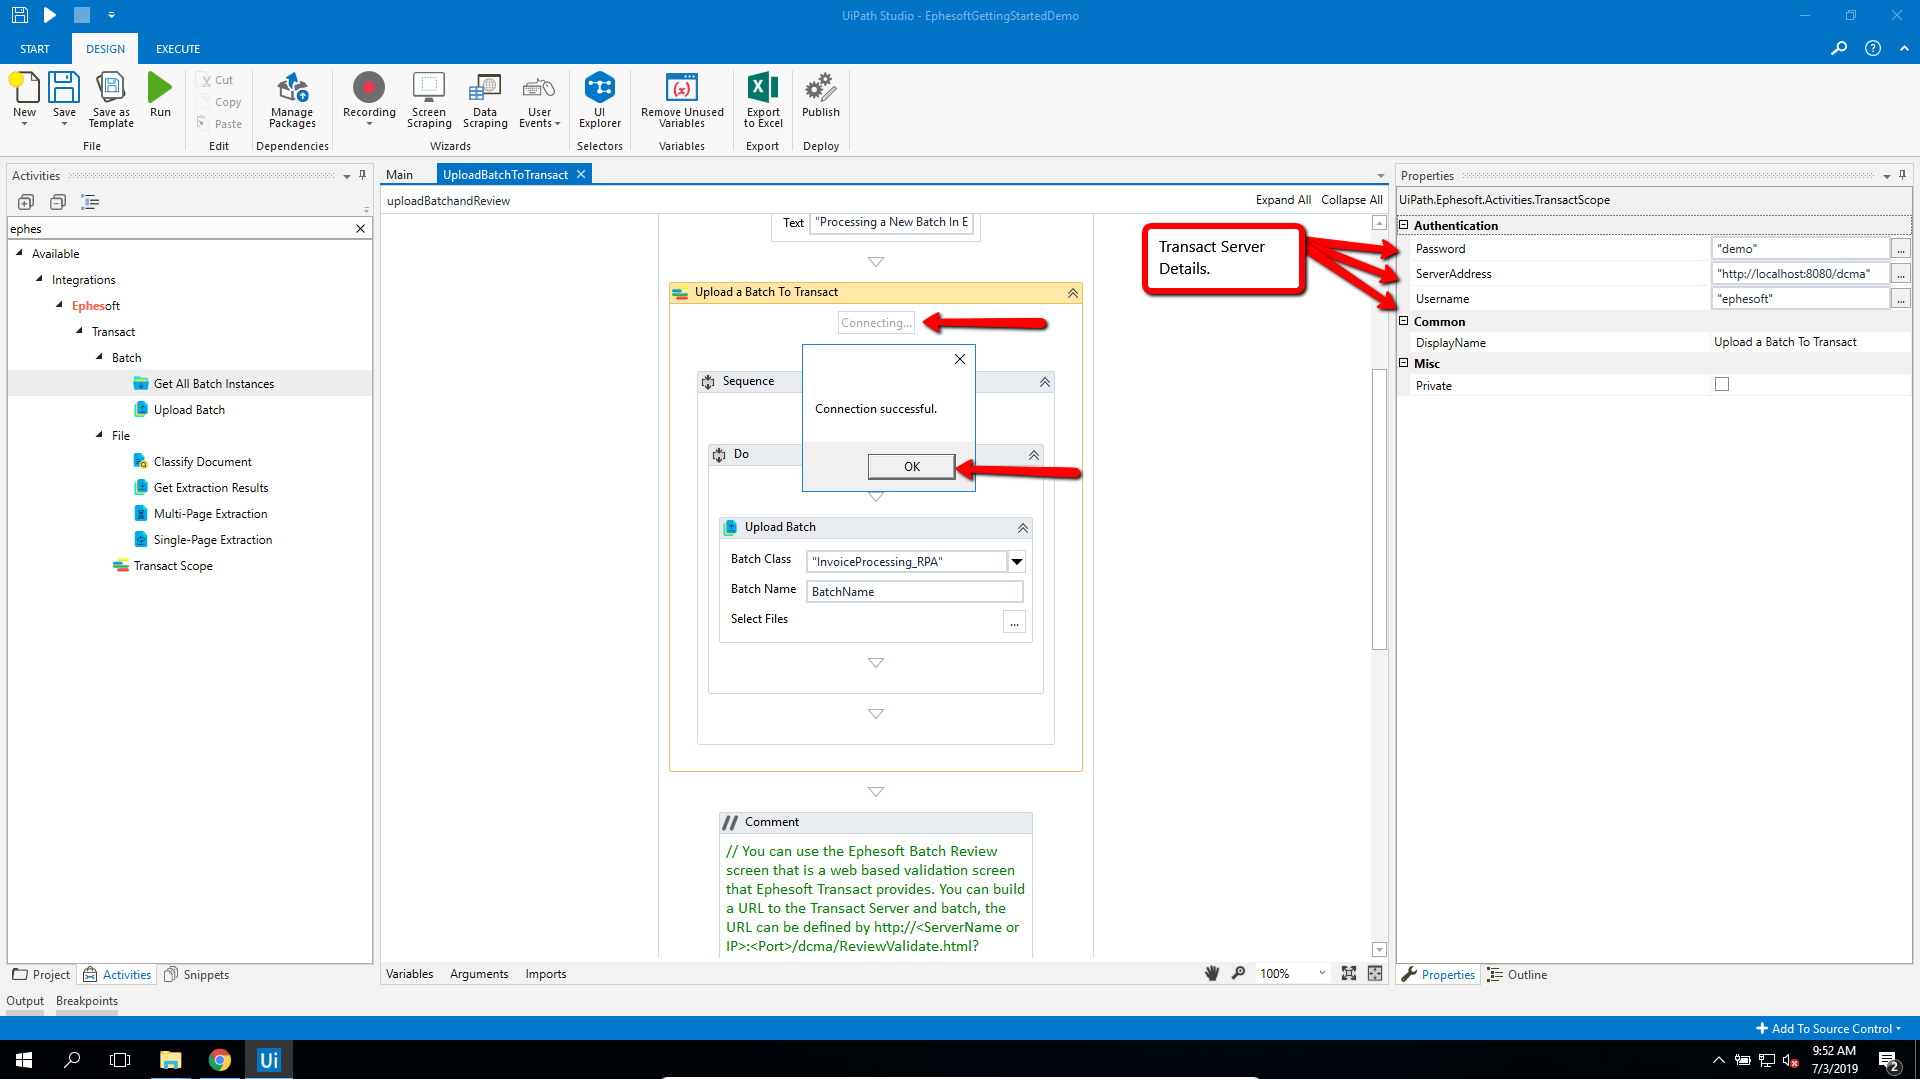This screenshot has width=1920, height=1079.
Task: Open Chrome from taskbar
Action: 220,1060
